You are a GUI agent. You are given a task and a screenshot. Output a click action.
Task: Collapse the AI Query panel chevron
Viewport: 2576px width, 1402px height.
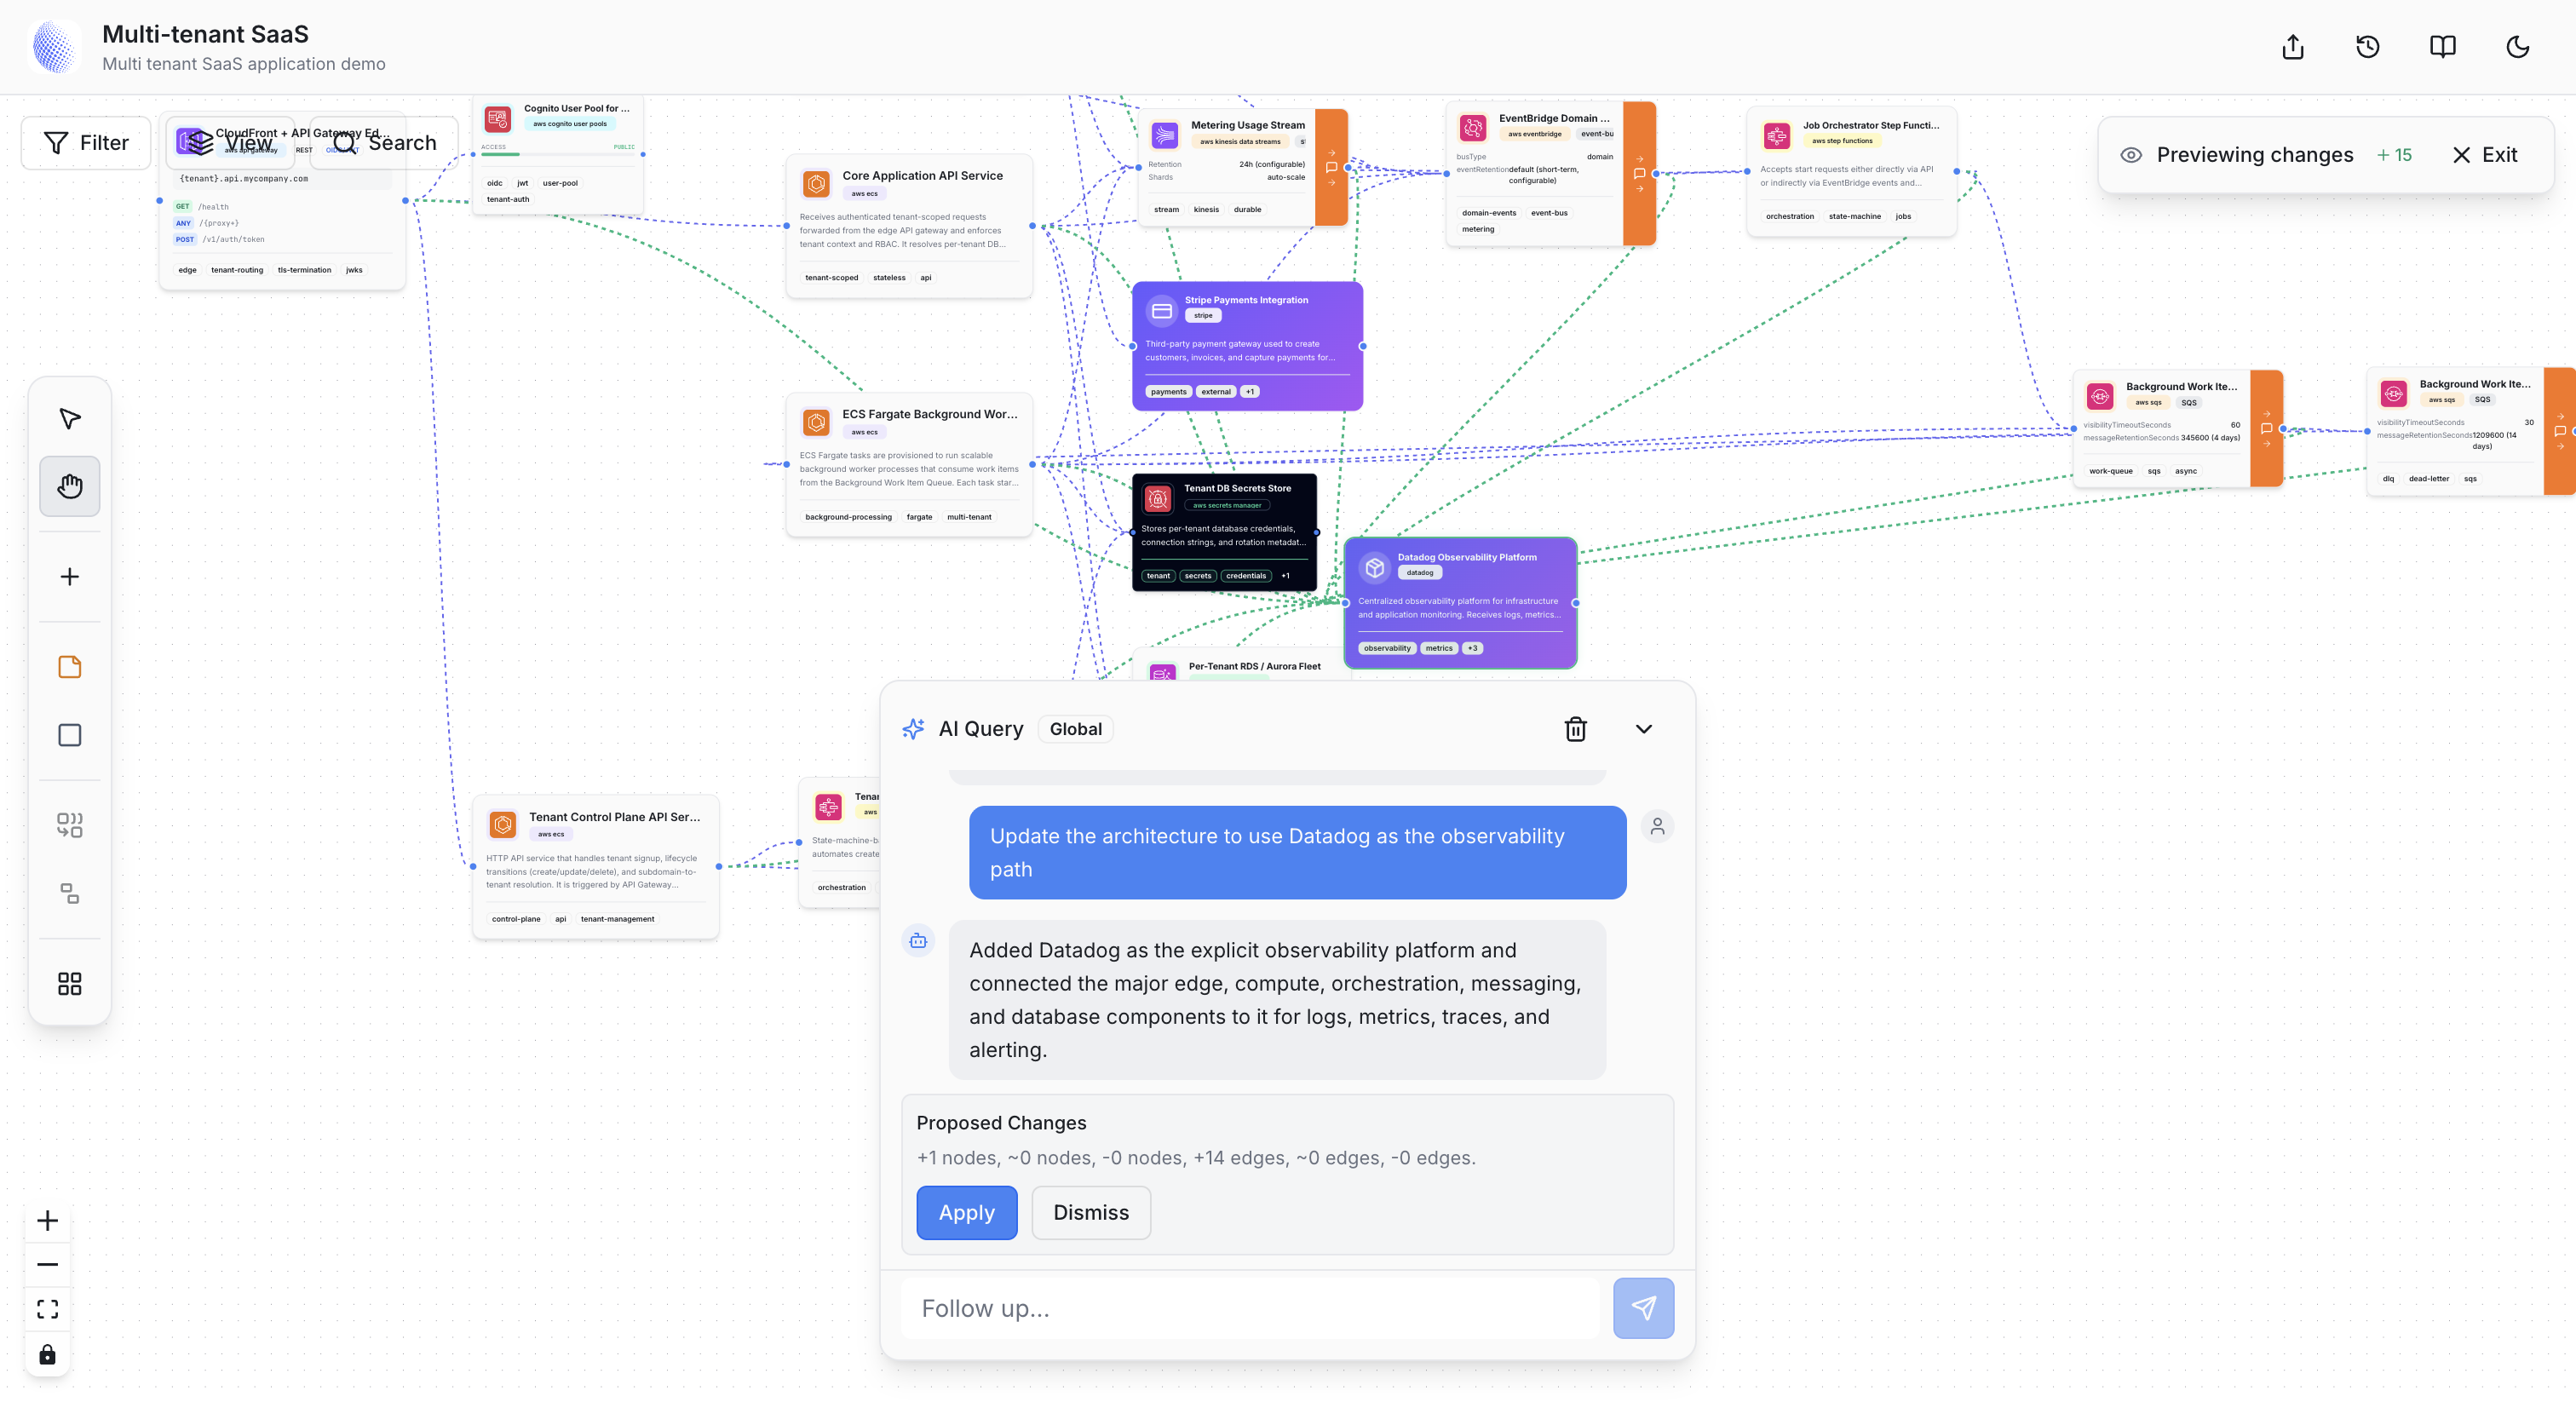(1644, 729)
